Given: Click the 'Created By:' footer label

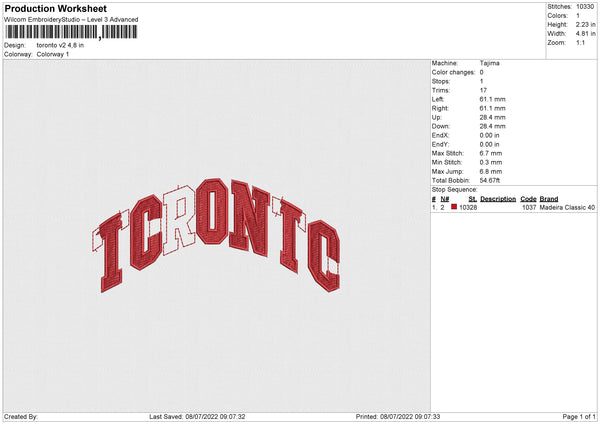Looking at the screenshot, I should (21, 416).
